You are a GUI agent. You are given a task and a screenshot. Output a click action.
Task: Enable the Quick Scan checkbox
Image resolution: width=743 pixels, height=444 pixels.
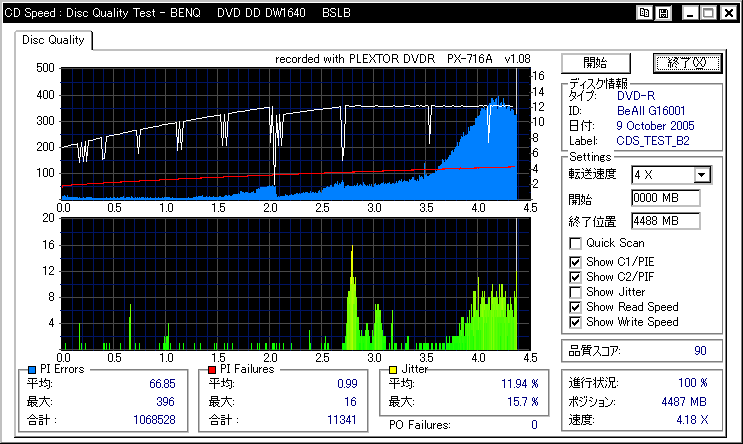pyautogui.click(x=575, y=244)
